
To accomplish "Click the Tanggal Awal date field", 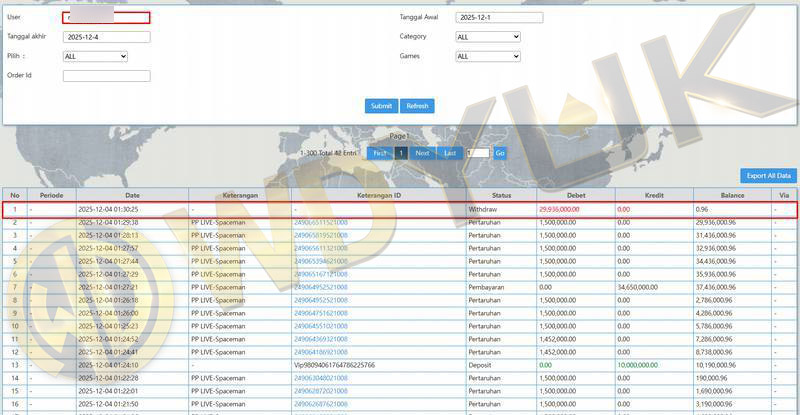I will point(499,18).
